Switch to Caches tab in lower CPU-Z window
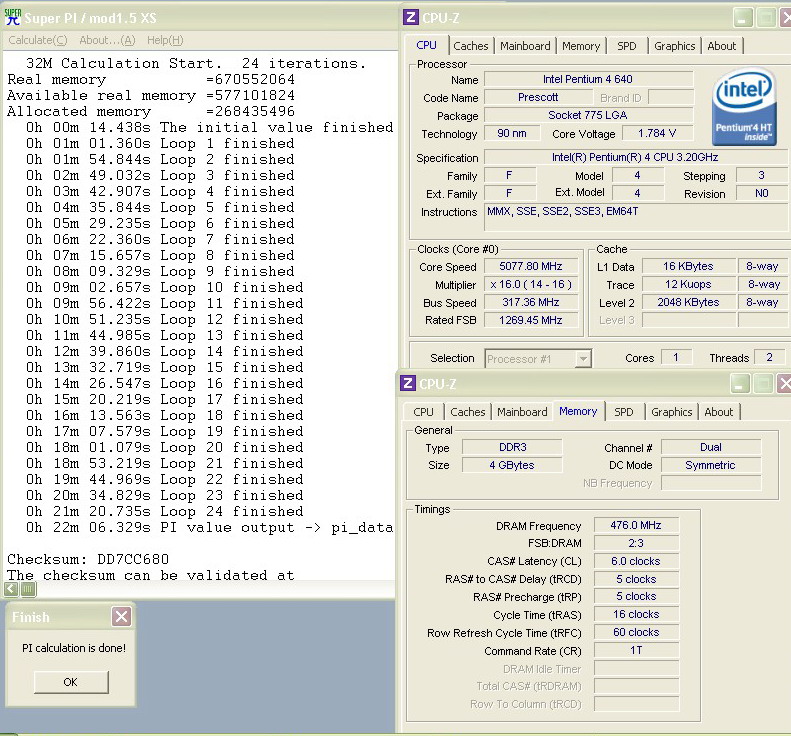 click(x=468, y=412)
